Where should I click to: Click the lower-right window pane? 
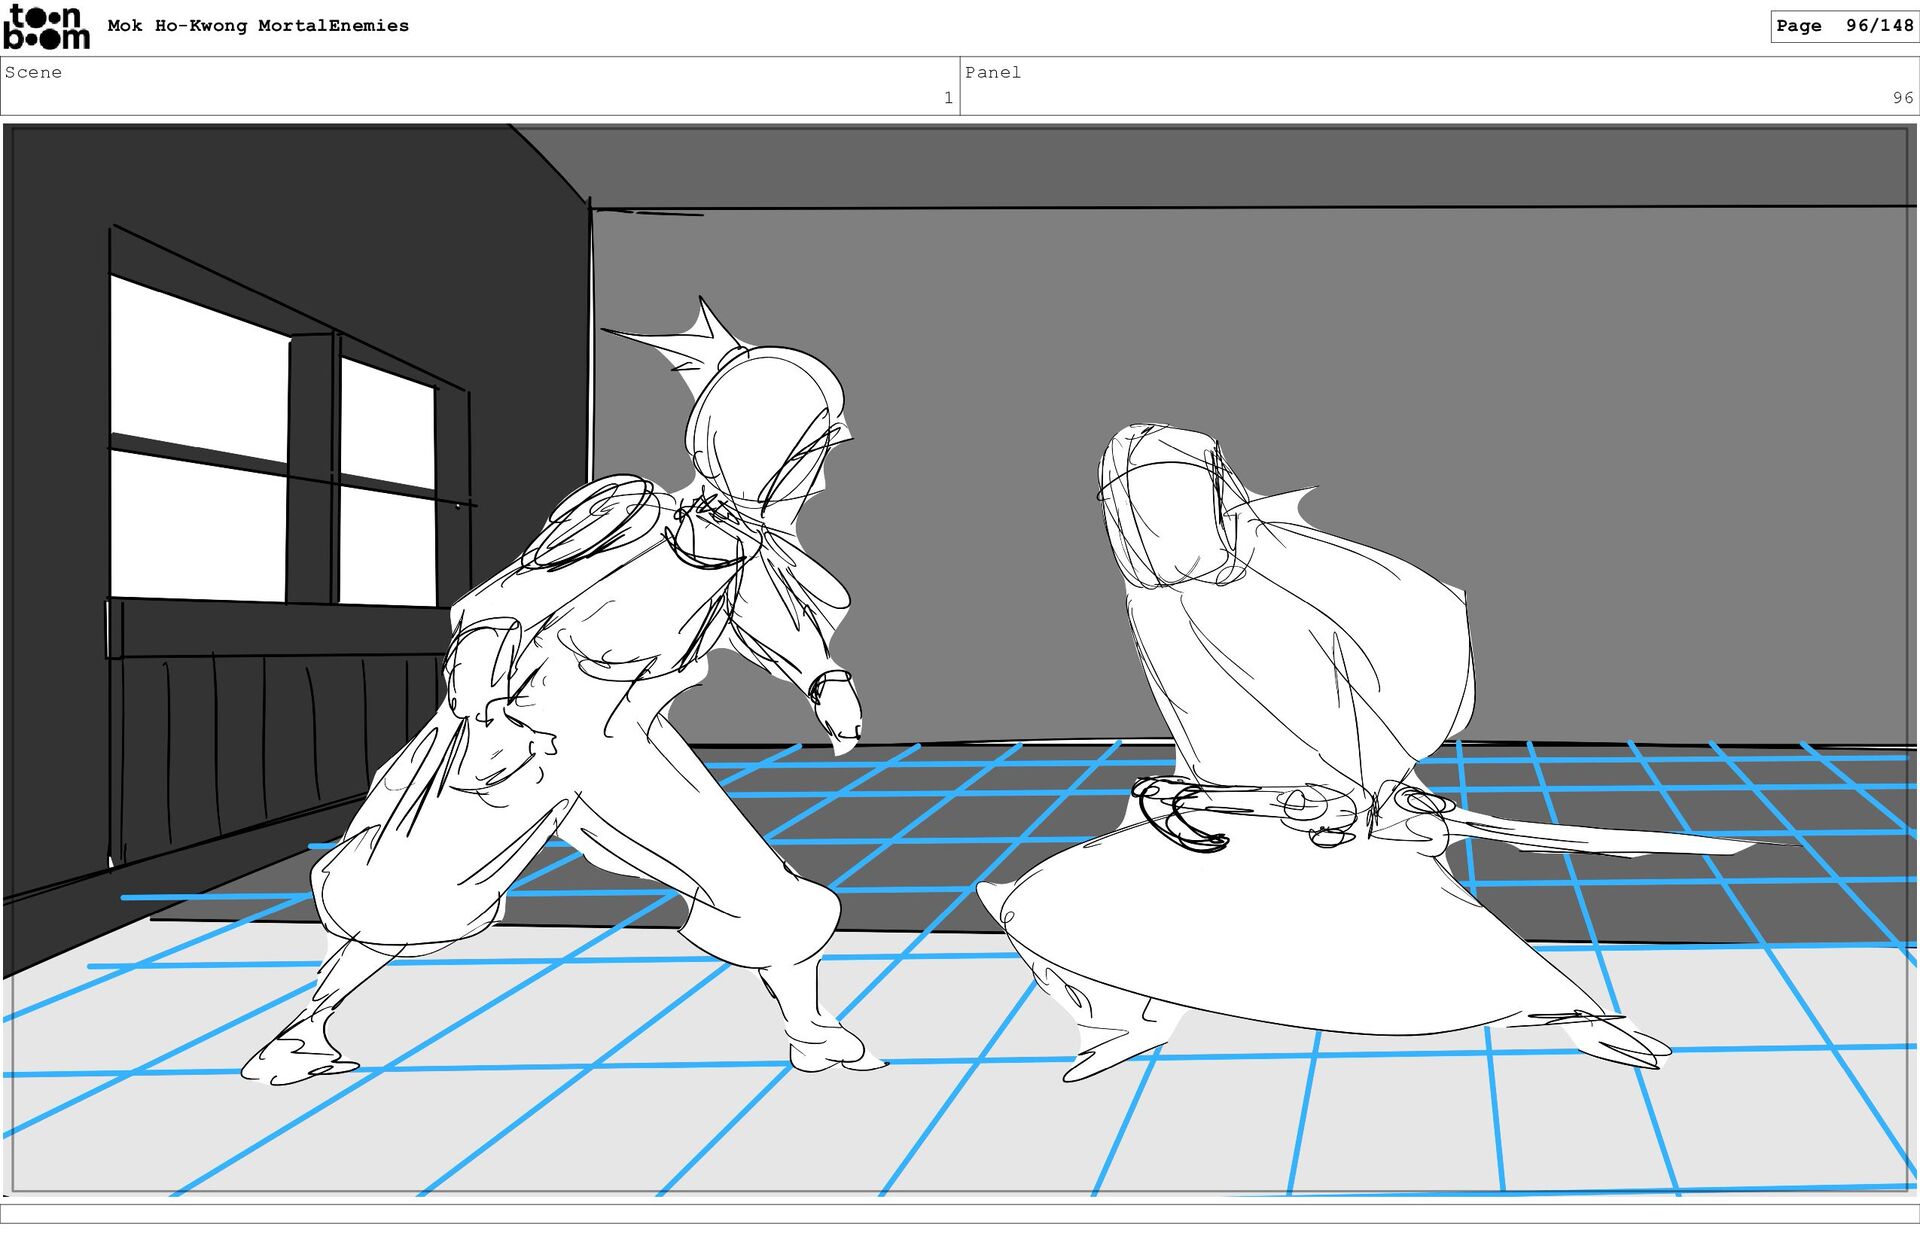386,545
